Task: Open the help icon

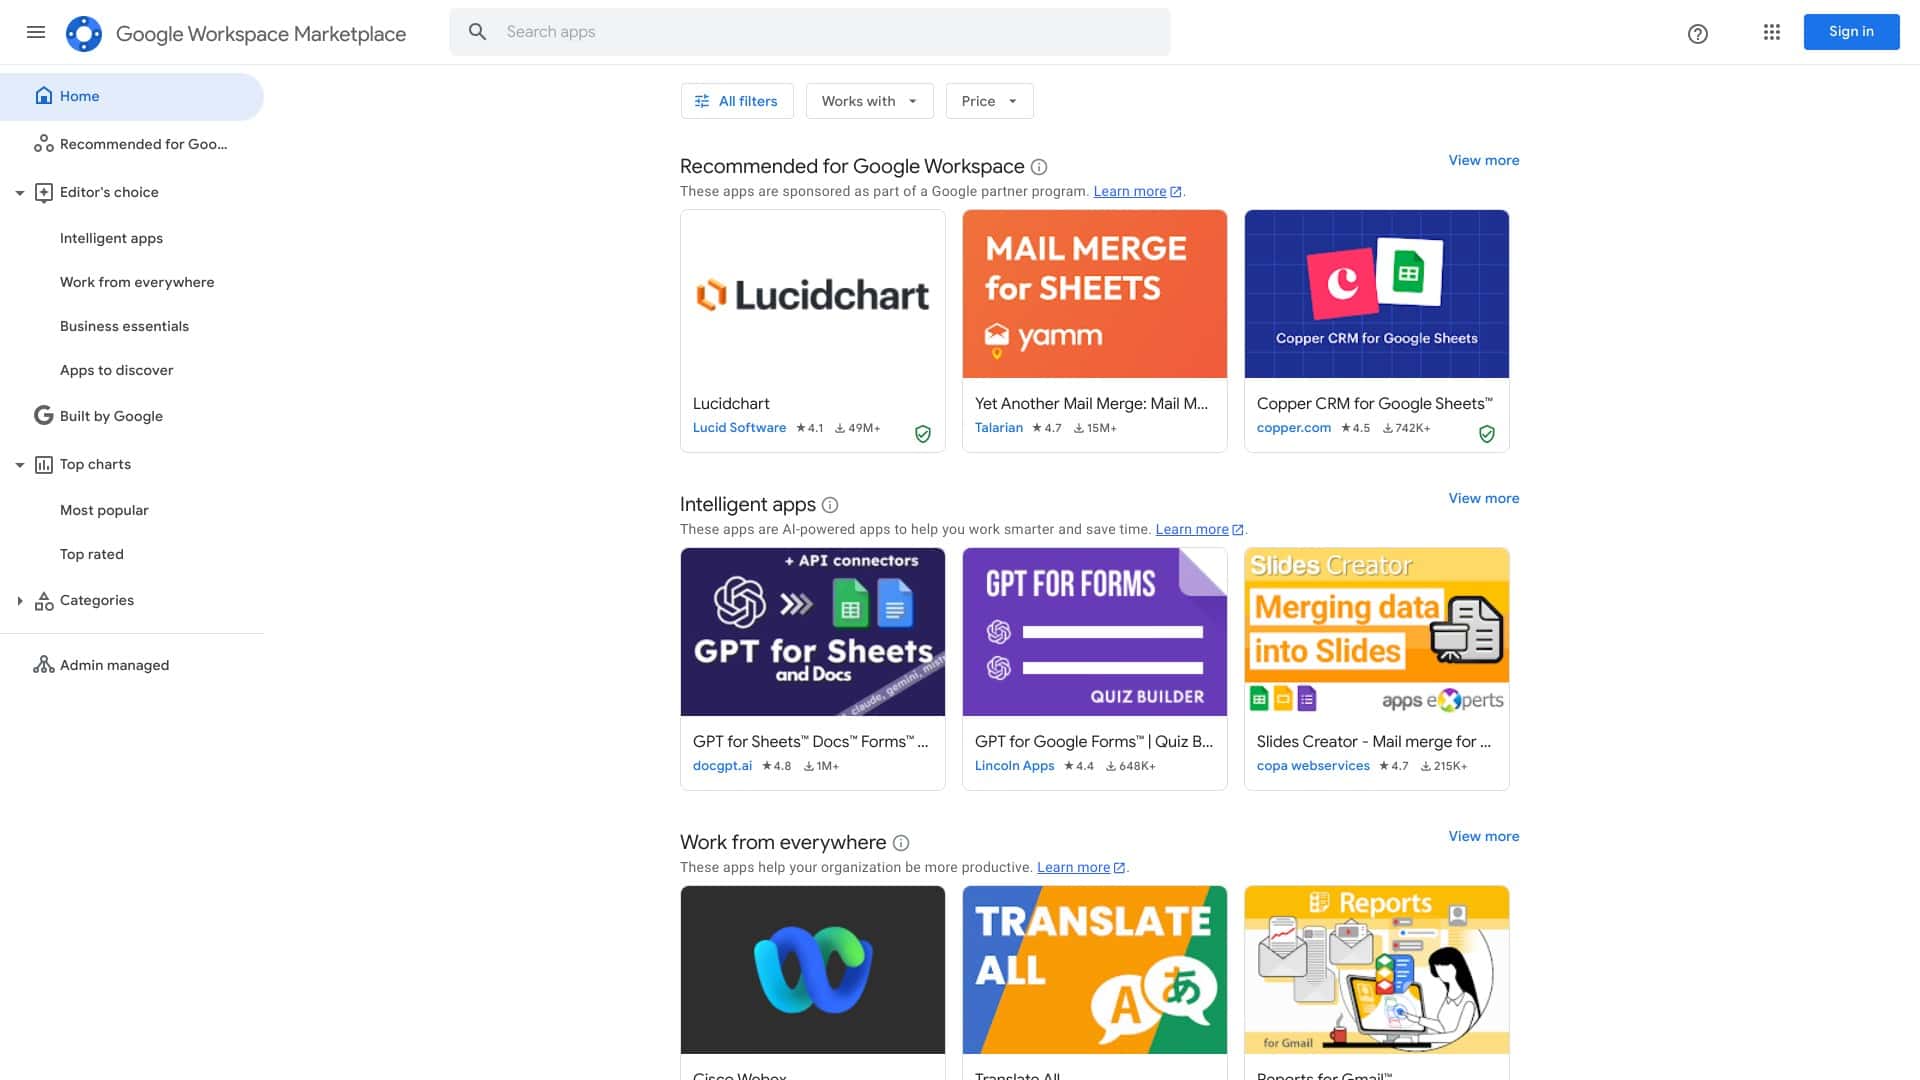Action: [1697, 34]
